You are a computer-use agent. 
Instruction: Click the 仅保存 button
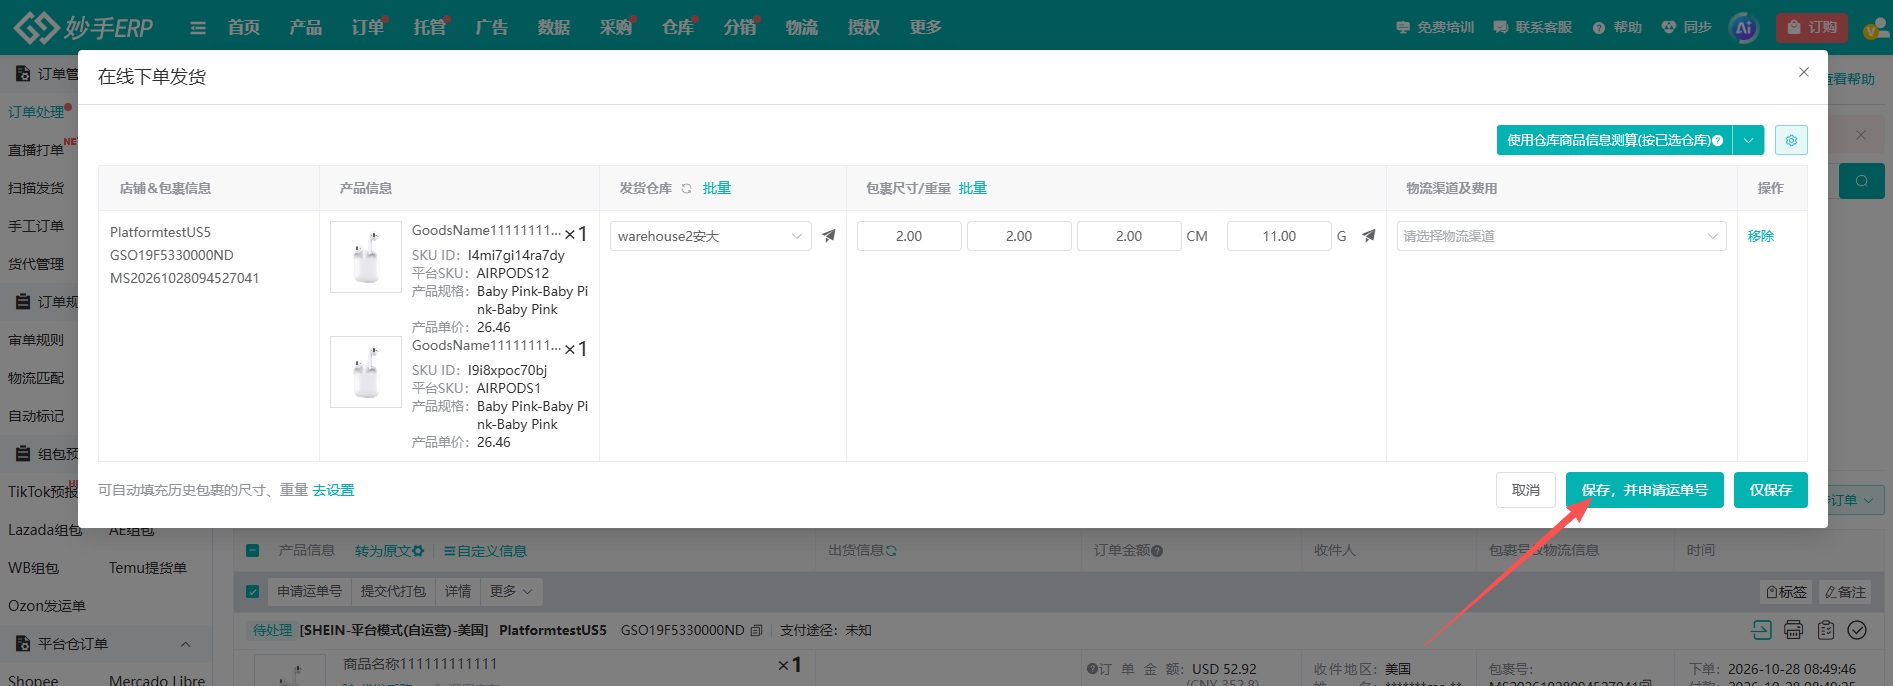1770,490
